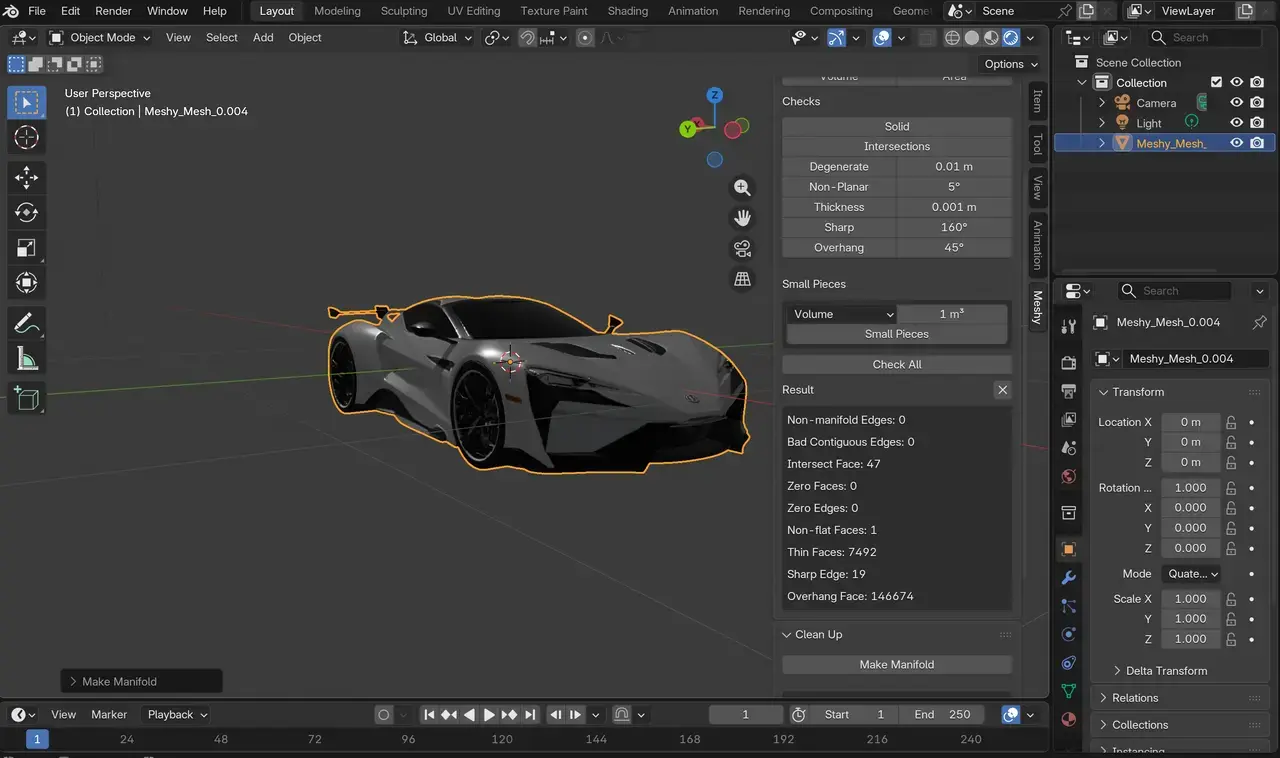Select the Move tool
This screenshot has width=1280, height=758.
click(27, 178)
